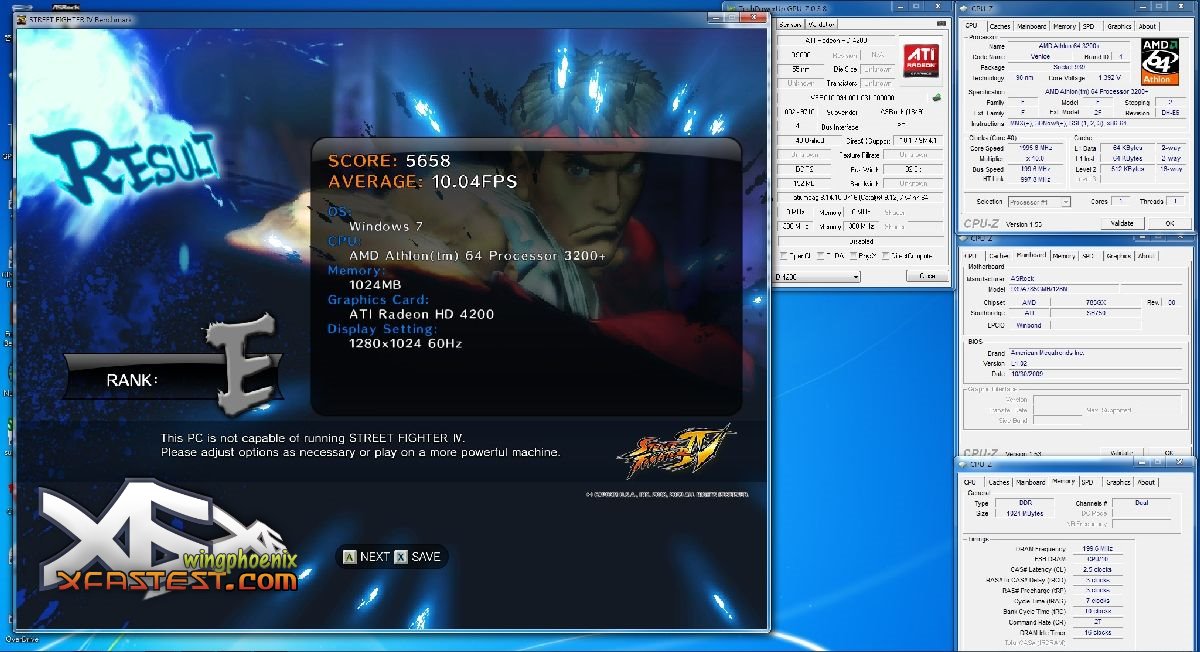
Task: Switch to the Validation tab in GPU-Z
Action: (820, 24)
